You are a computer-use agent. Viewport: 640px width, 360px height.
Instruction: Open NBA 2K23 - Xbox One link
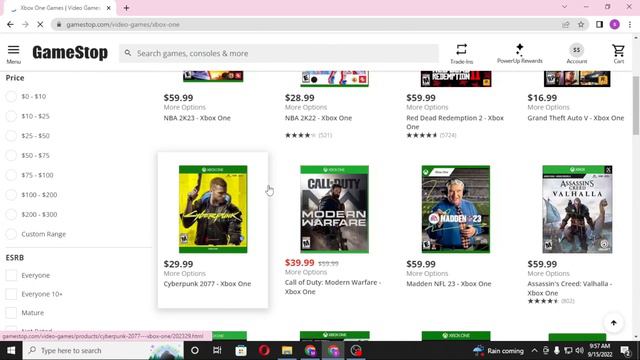click(197, 118)
